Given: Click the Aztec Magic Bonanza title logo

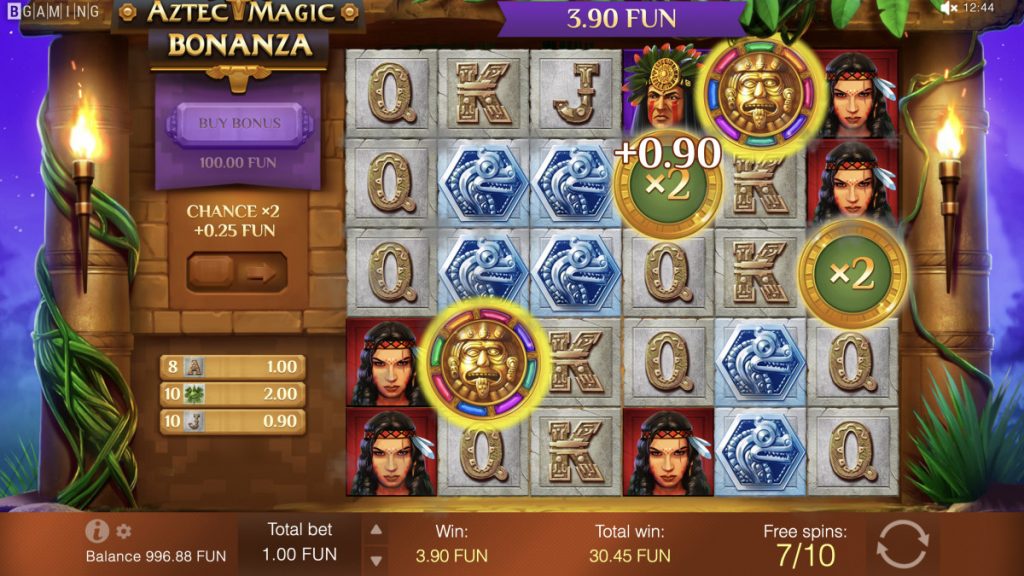Looking at the screenshot, I should tap(239, 31).
